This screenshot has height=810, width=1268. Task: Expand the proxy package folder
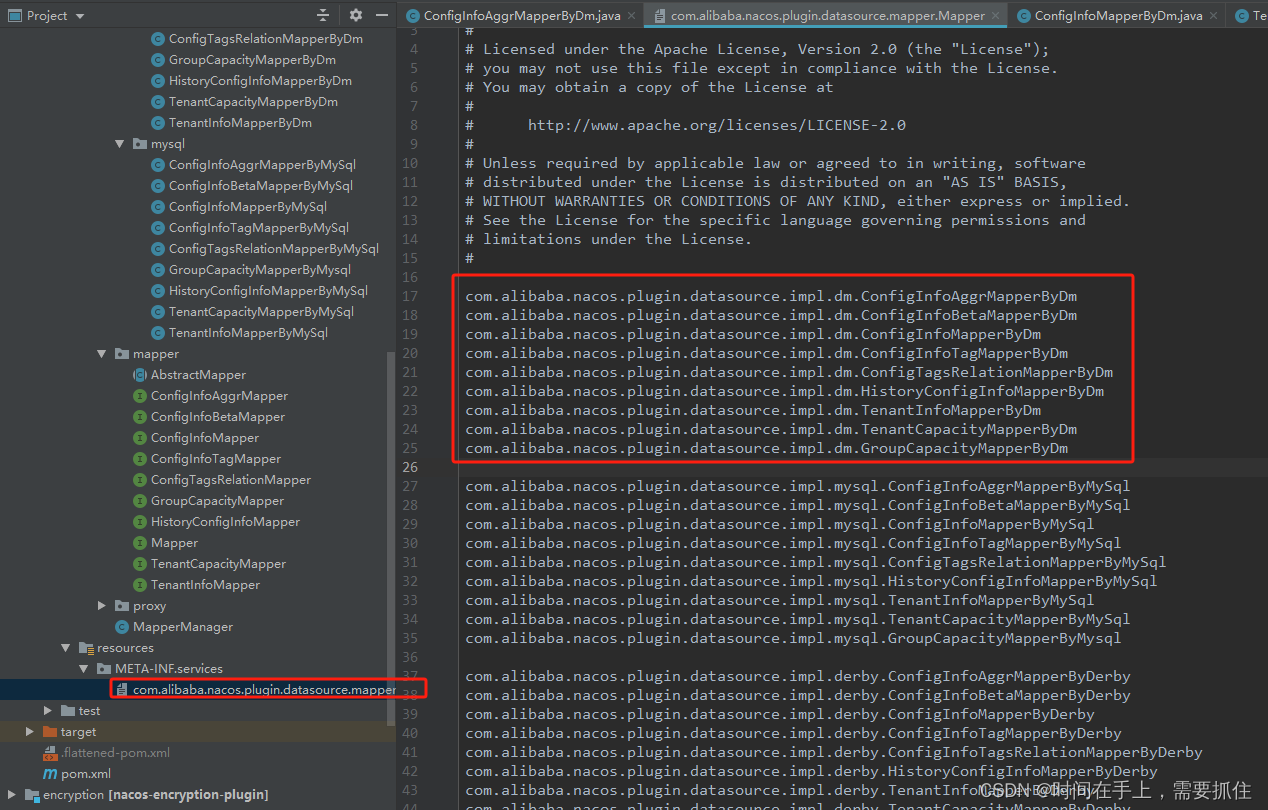[x=102, y=606]
